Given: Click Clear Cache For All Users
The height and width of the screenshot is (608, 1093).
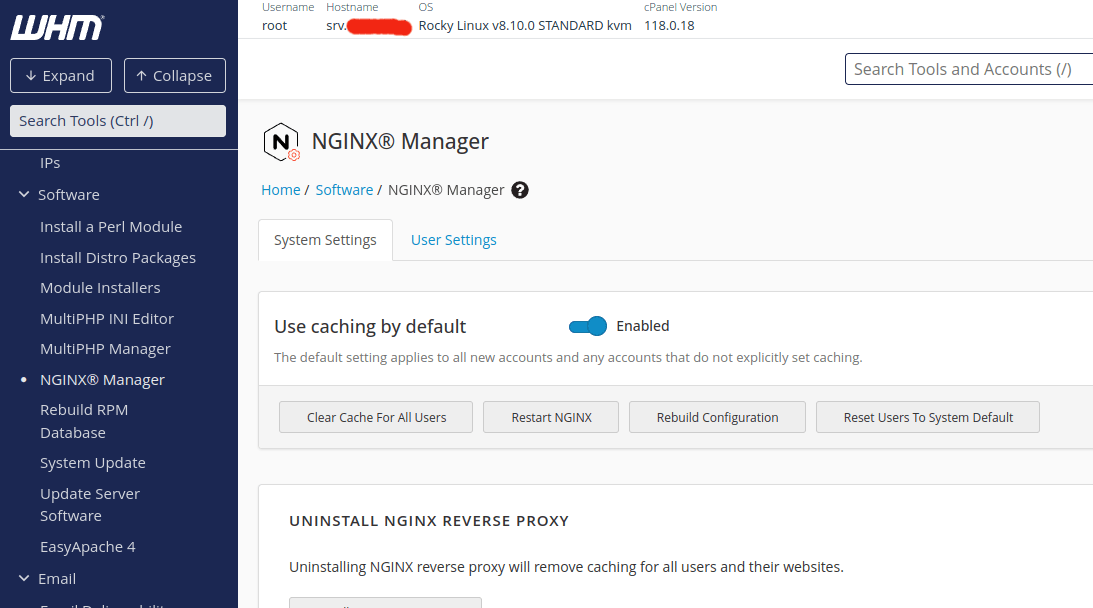Looking at the screenshot, I should point(376,417).
